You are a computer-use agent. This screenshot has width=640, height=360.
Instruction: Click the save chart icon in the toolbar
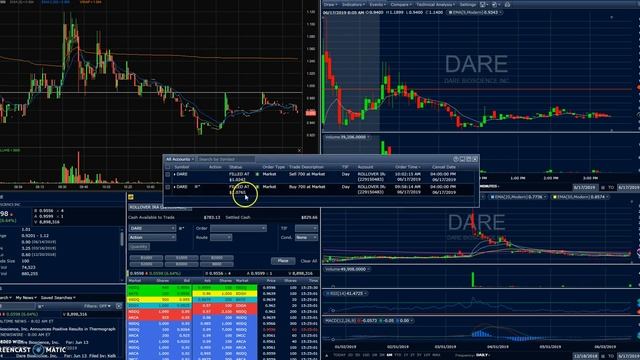pos(483,4)
